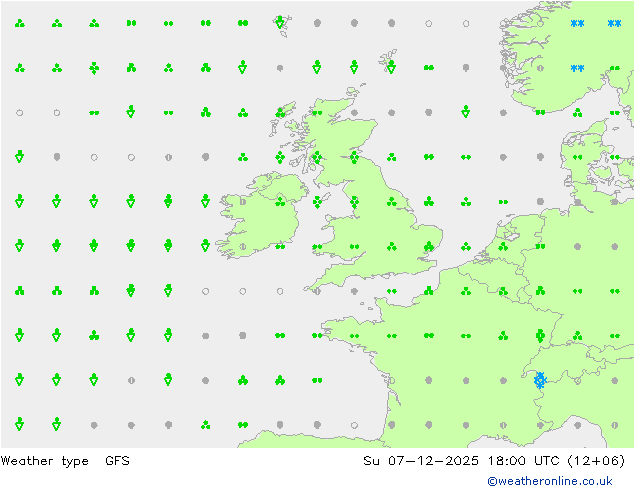Image resolution: width=634 pixels, height=490 pixels.
Task: Click the forecast offset "(12+06)"
Action: [596, 461]
